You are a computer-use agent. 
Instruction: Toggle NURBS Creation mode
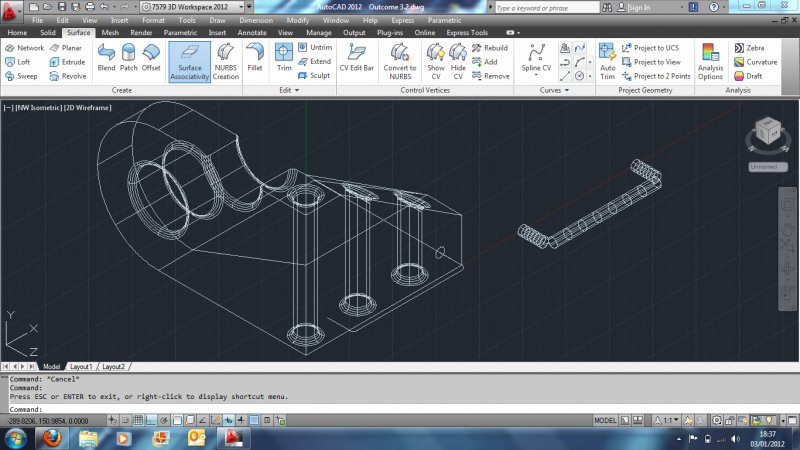coord(225,60)
